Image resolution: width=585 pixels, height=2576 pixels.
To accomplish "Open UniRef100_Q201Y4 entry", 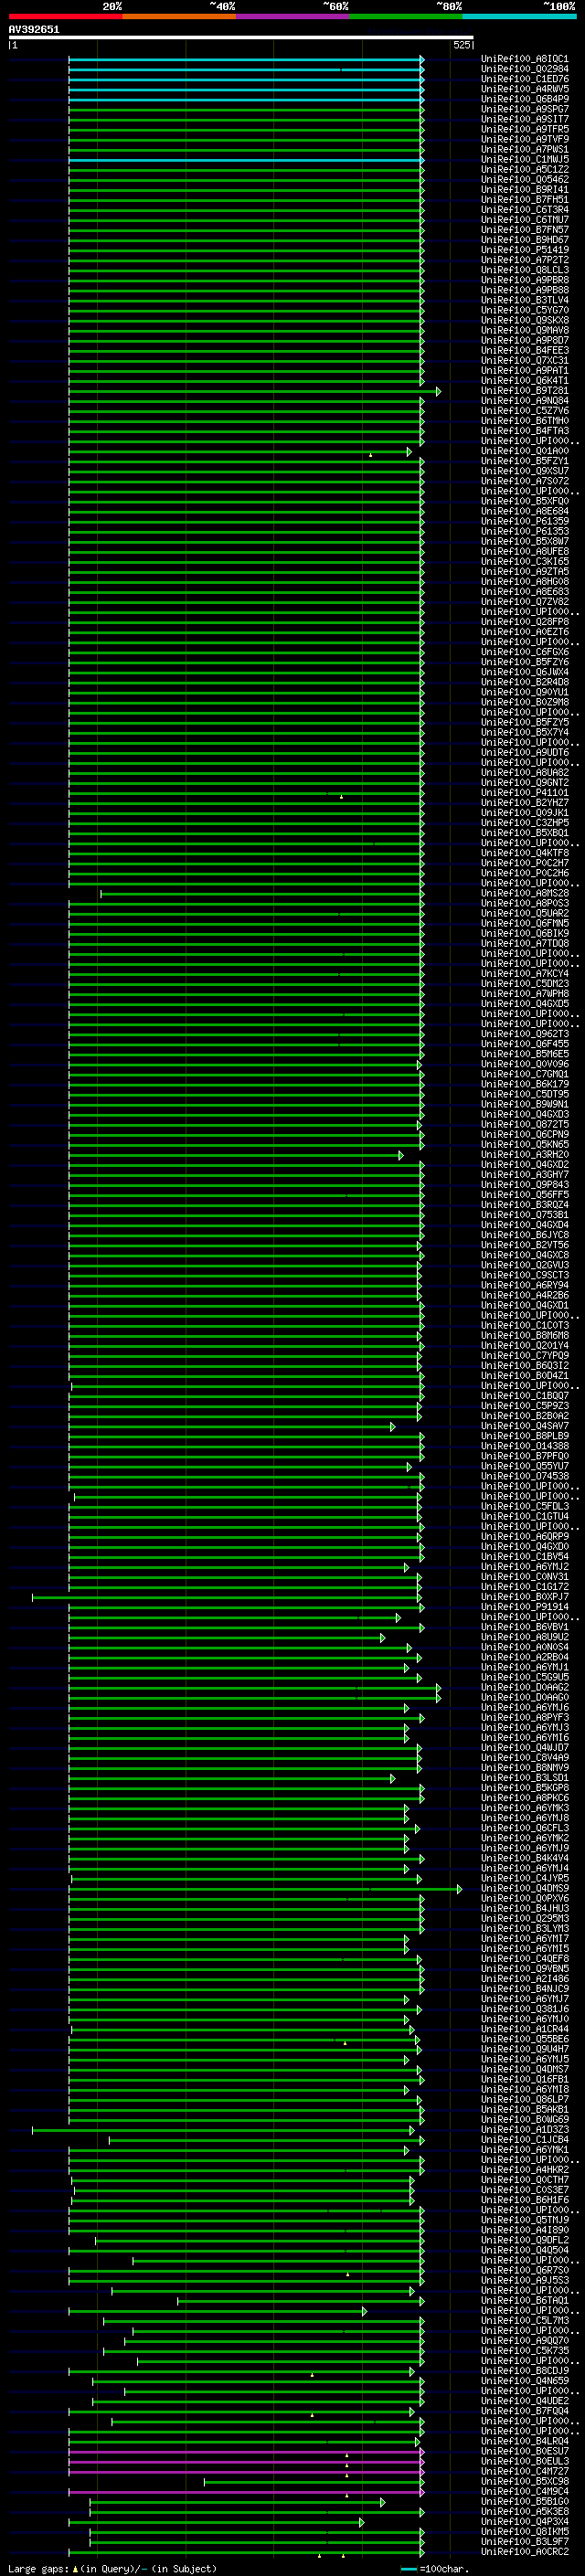I will pos(525,1345).
